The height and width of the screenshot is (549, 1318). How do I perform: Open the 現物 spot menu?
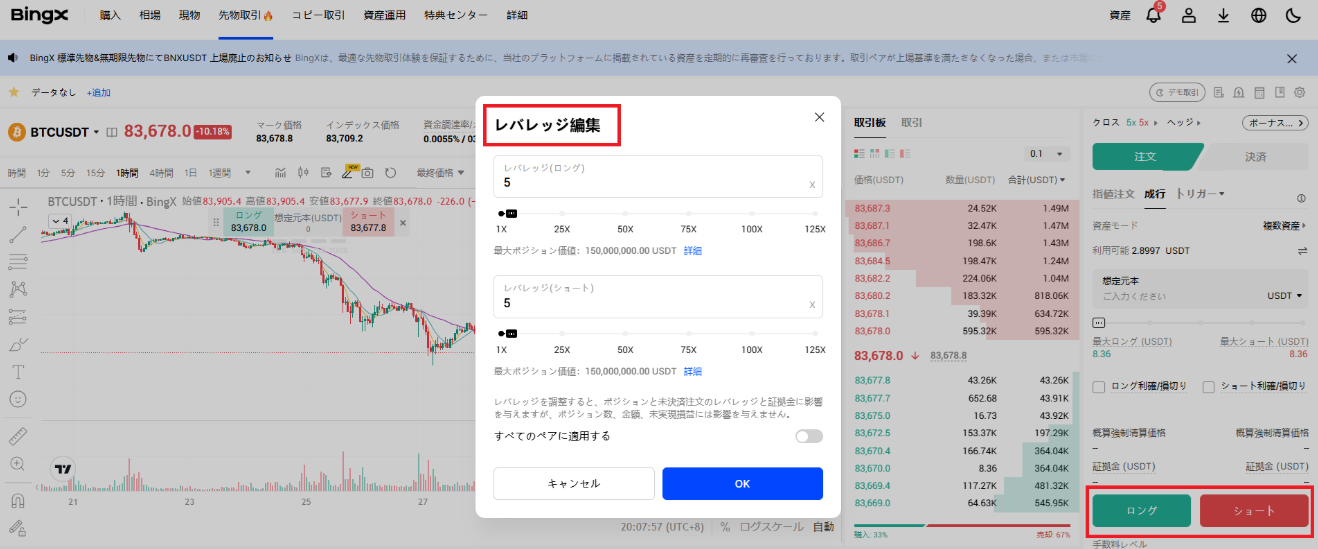pos(189,16)
